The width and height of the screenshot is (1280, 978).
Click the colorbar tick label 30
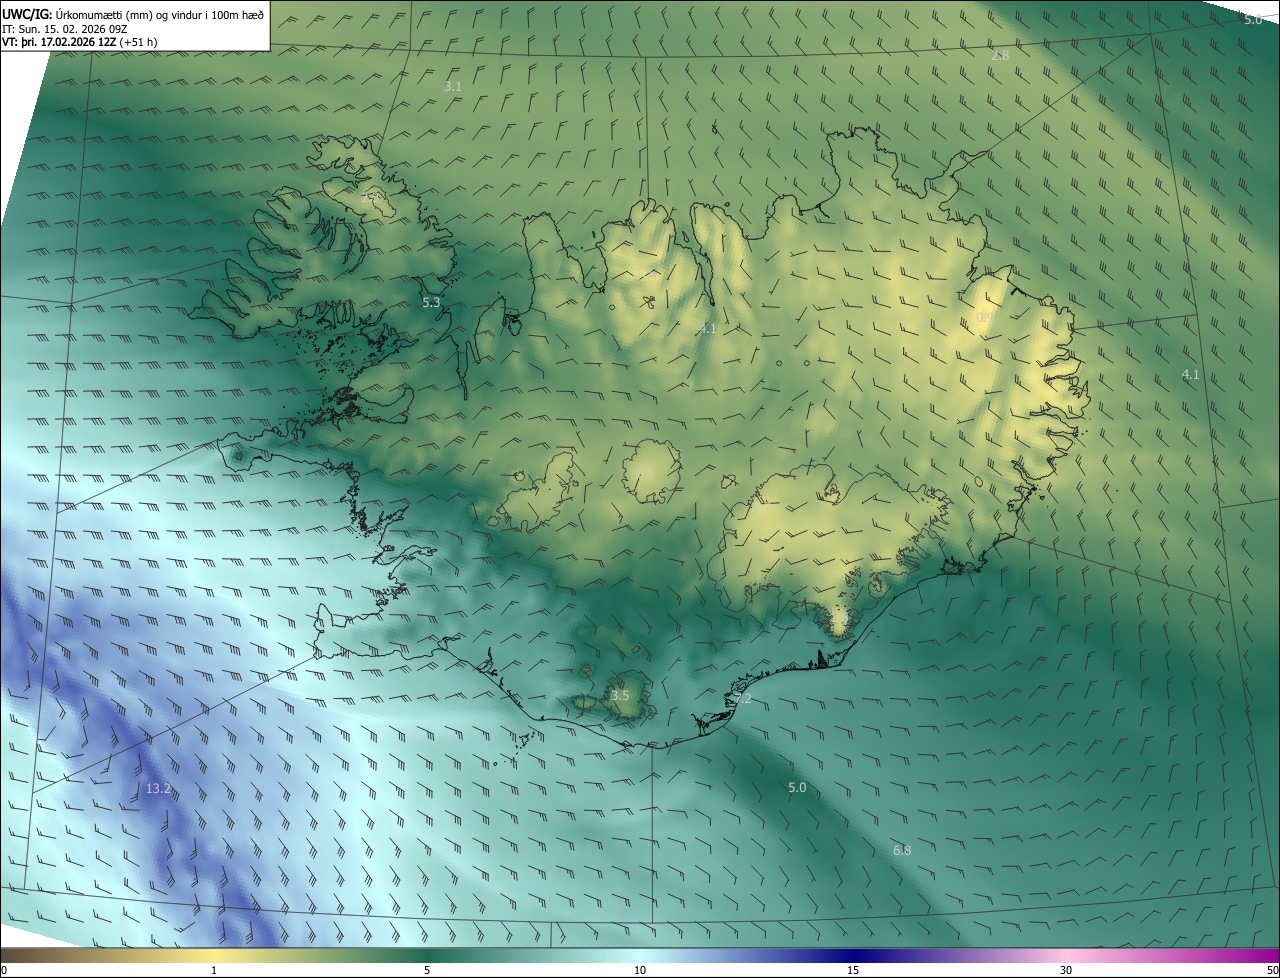tap(1066, 971)
